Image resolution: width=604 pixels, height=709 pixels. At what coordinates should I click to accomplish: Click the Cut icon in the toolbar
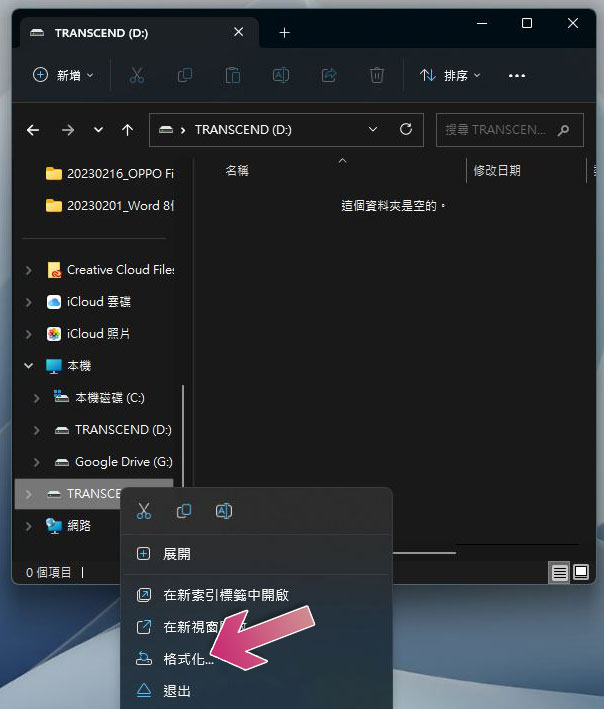pyautogui.click(x=137, y=75)
